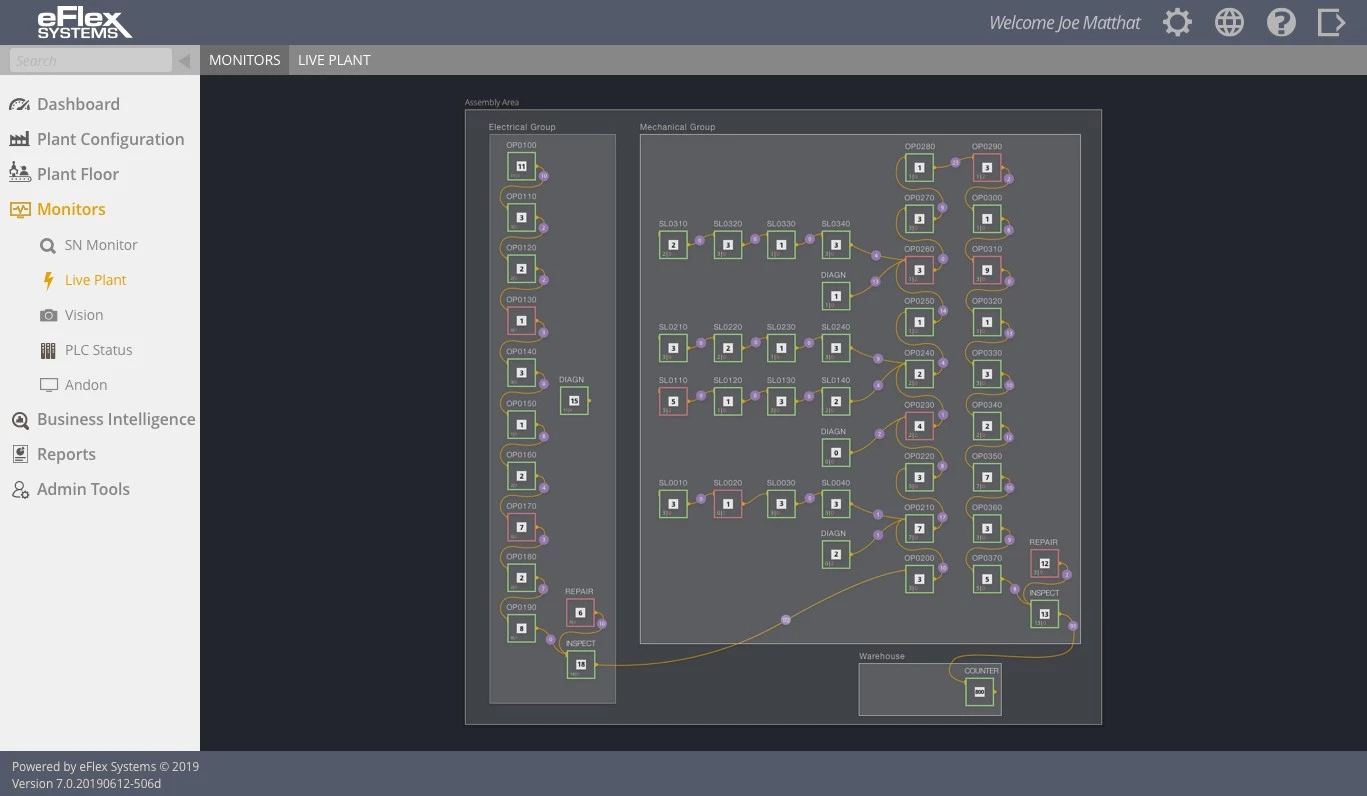This screenshot has width=1367, height=796.
Task: Switch to the MONITORS tab
Action: (x=245, y=60)
